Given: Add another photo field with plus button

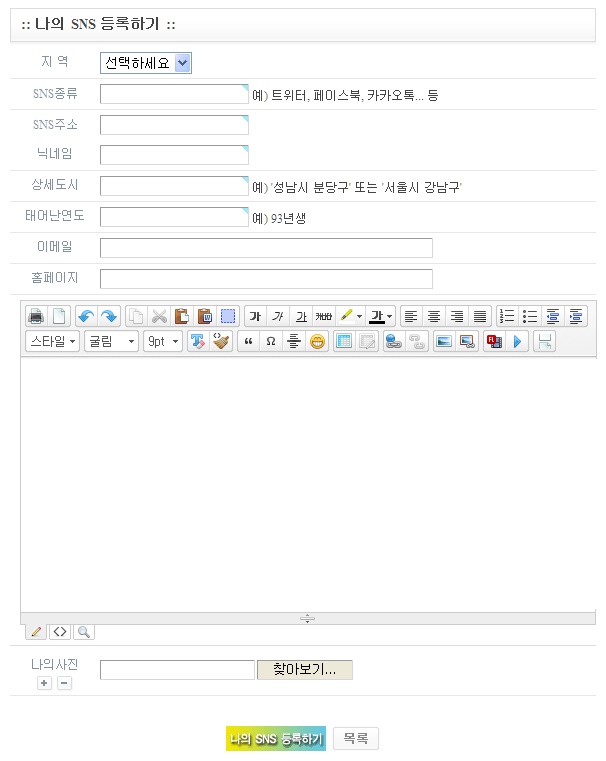Looking at the screenshot, I should click(x=44, y=683).
